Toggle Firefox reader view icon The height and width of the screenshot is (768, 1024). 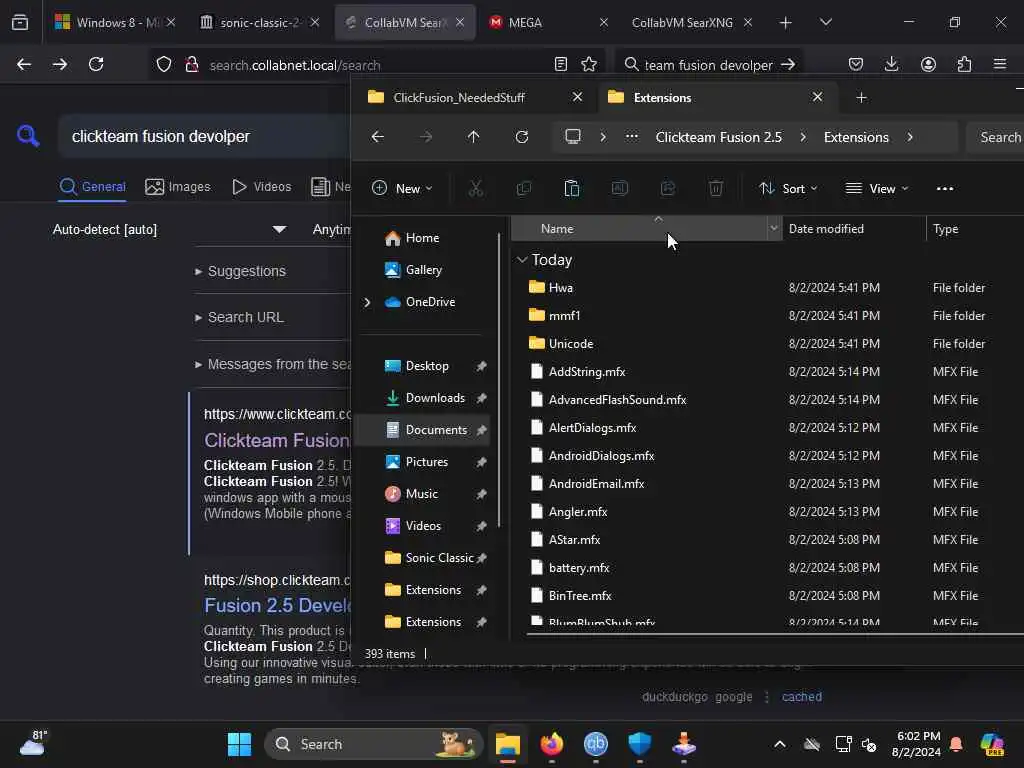point(560,64)
